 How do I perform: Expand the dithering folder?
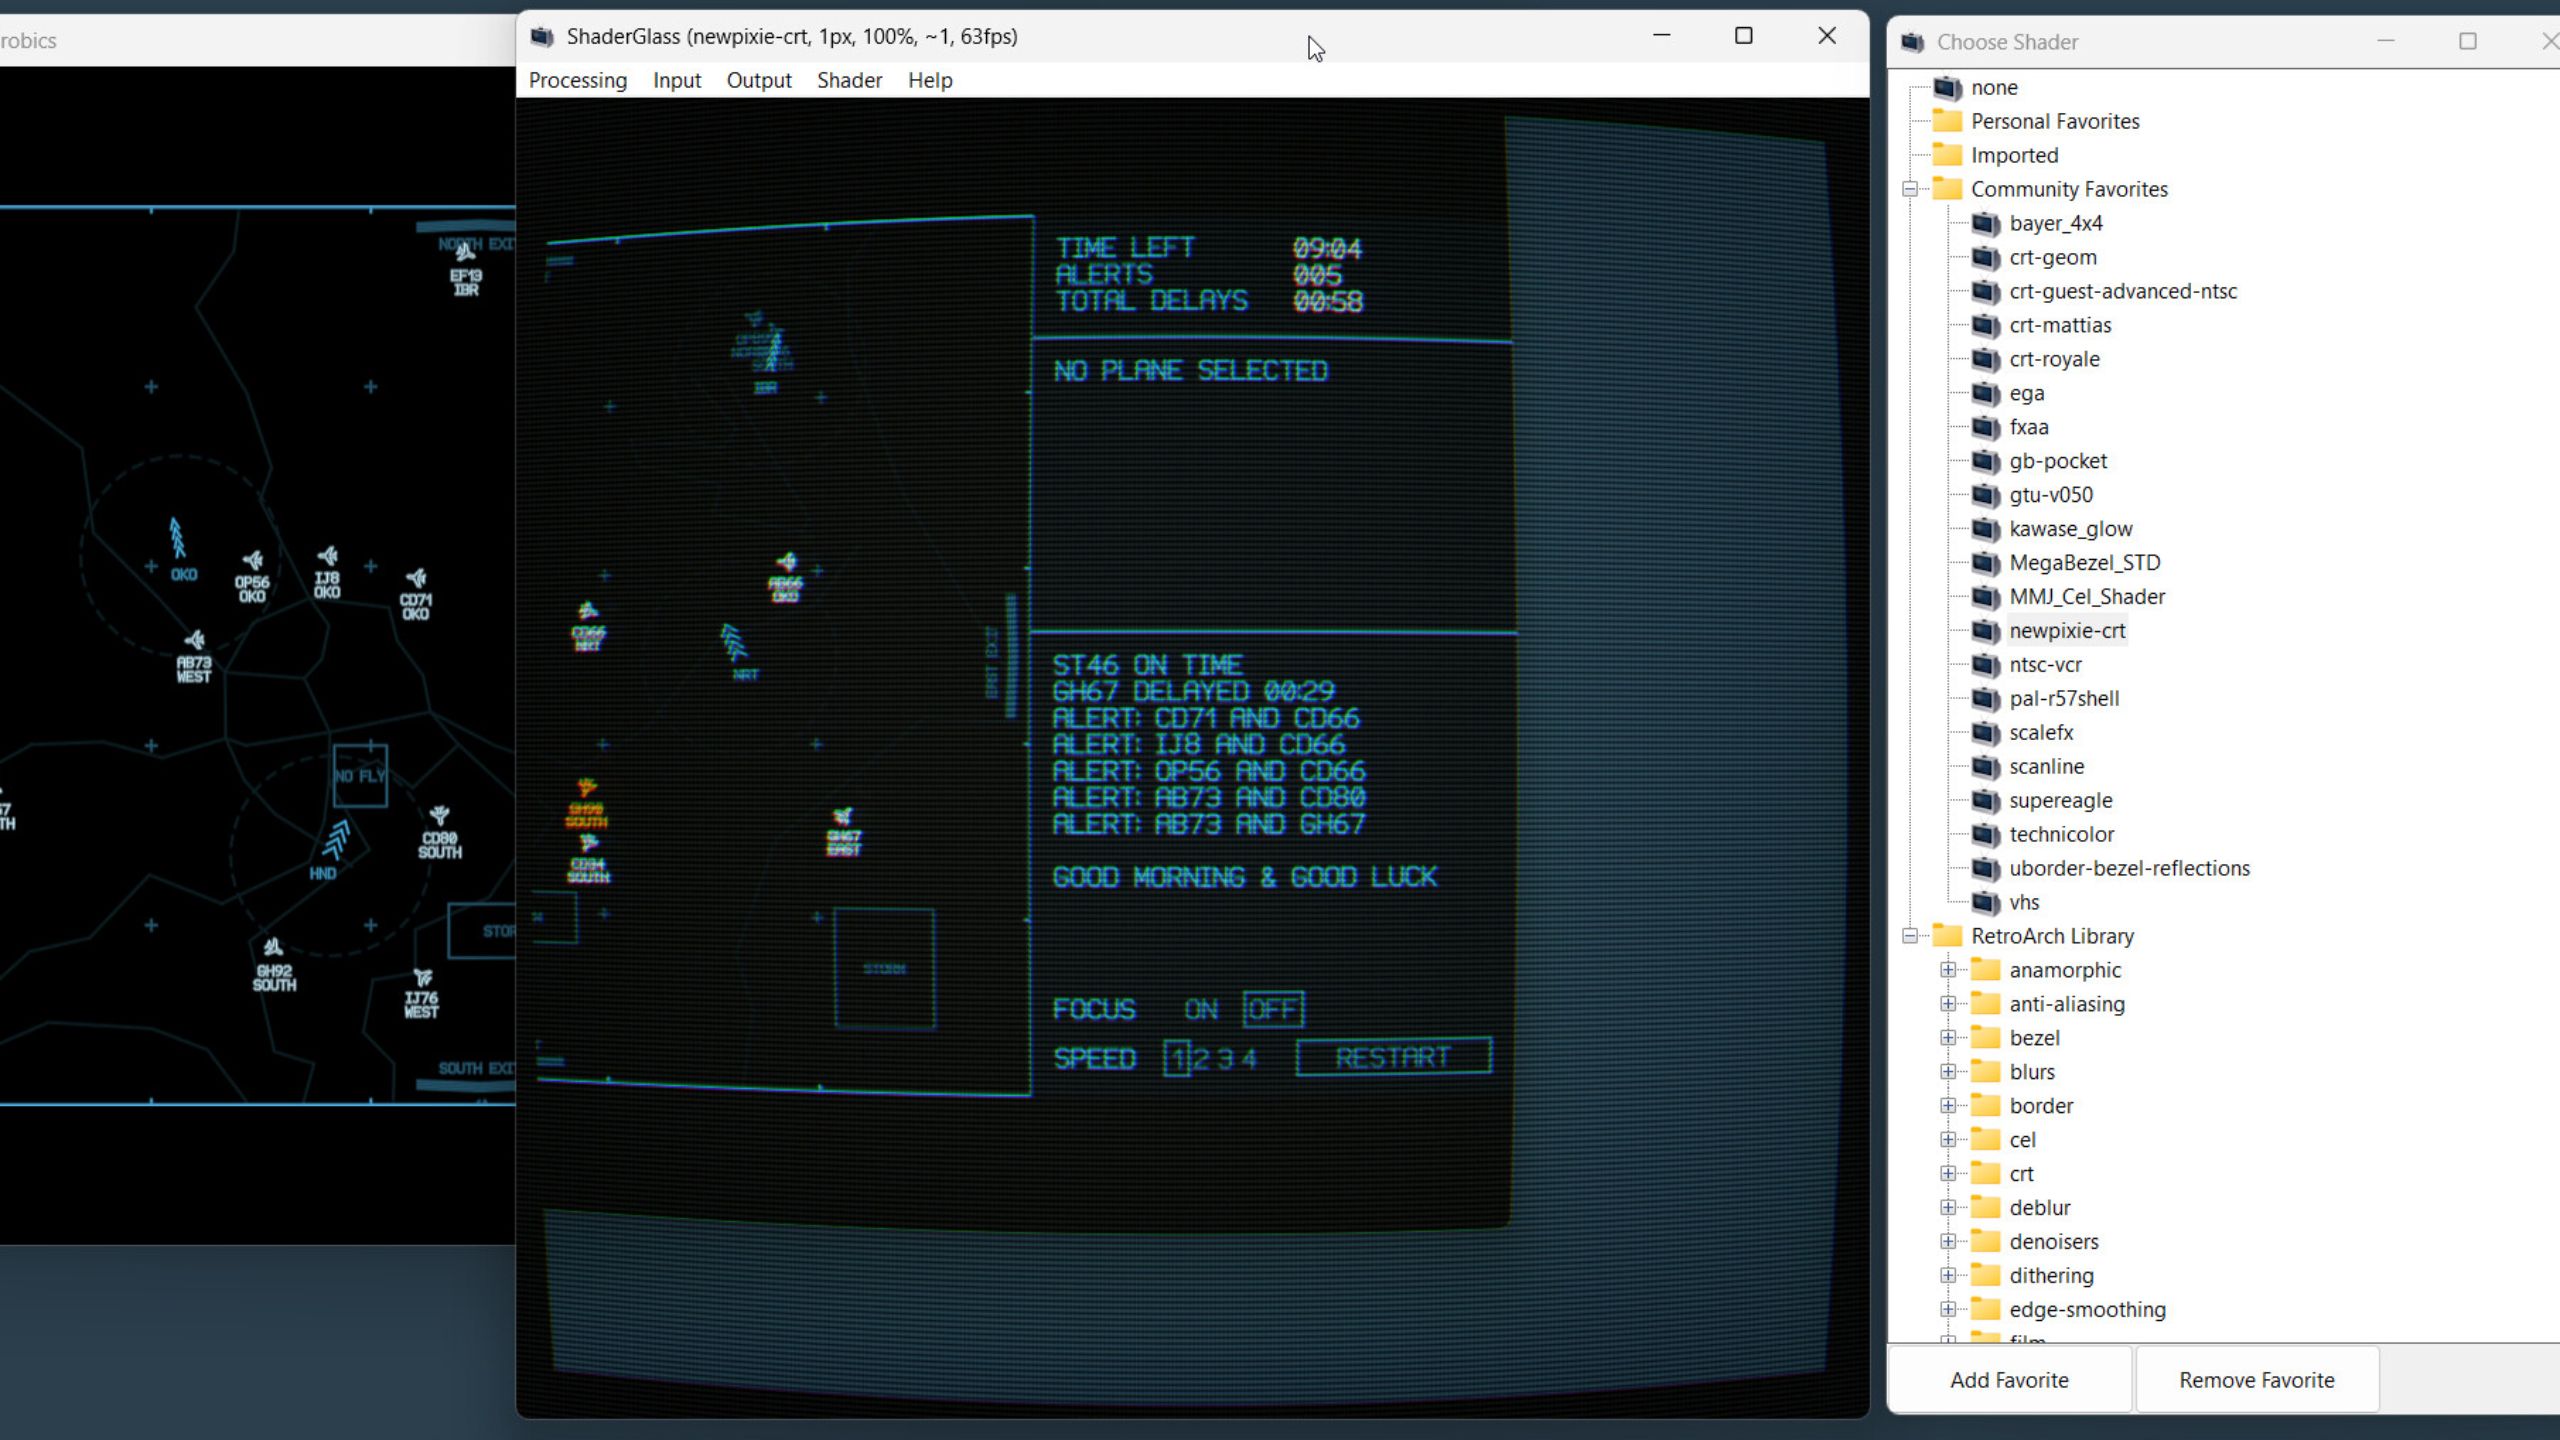point(1948,1276)
